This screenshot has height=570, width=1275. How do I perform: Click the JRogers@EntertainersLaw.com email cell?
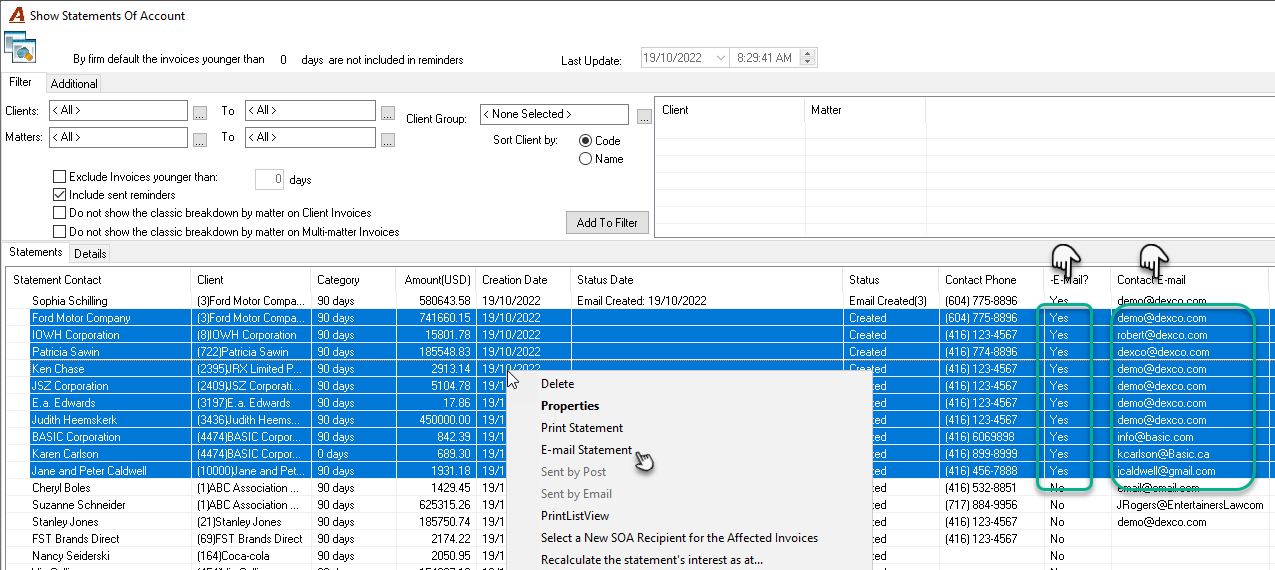[1190, 505]
